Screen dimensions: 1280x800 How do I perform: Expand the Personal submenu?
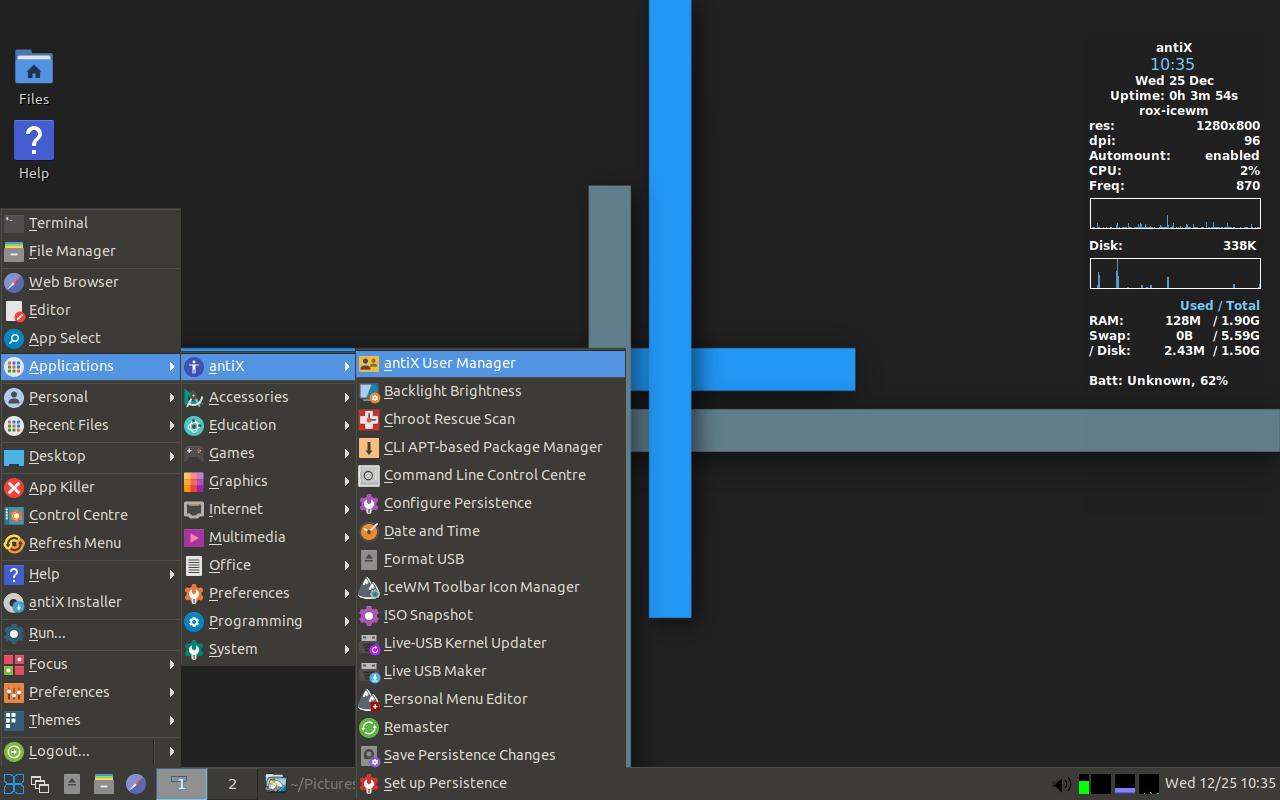91,397
